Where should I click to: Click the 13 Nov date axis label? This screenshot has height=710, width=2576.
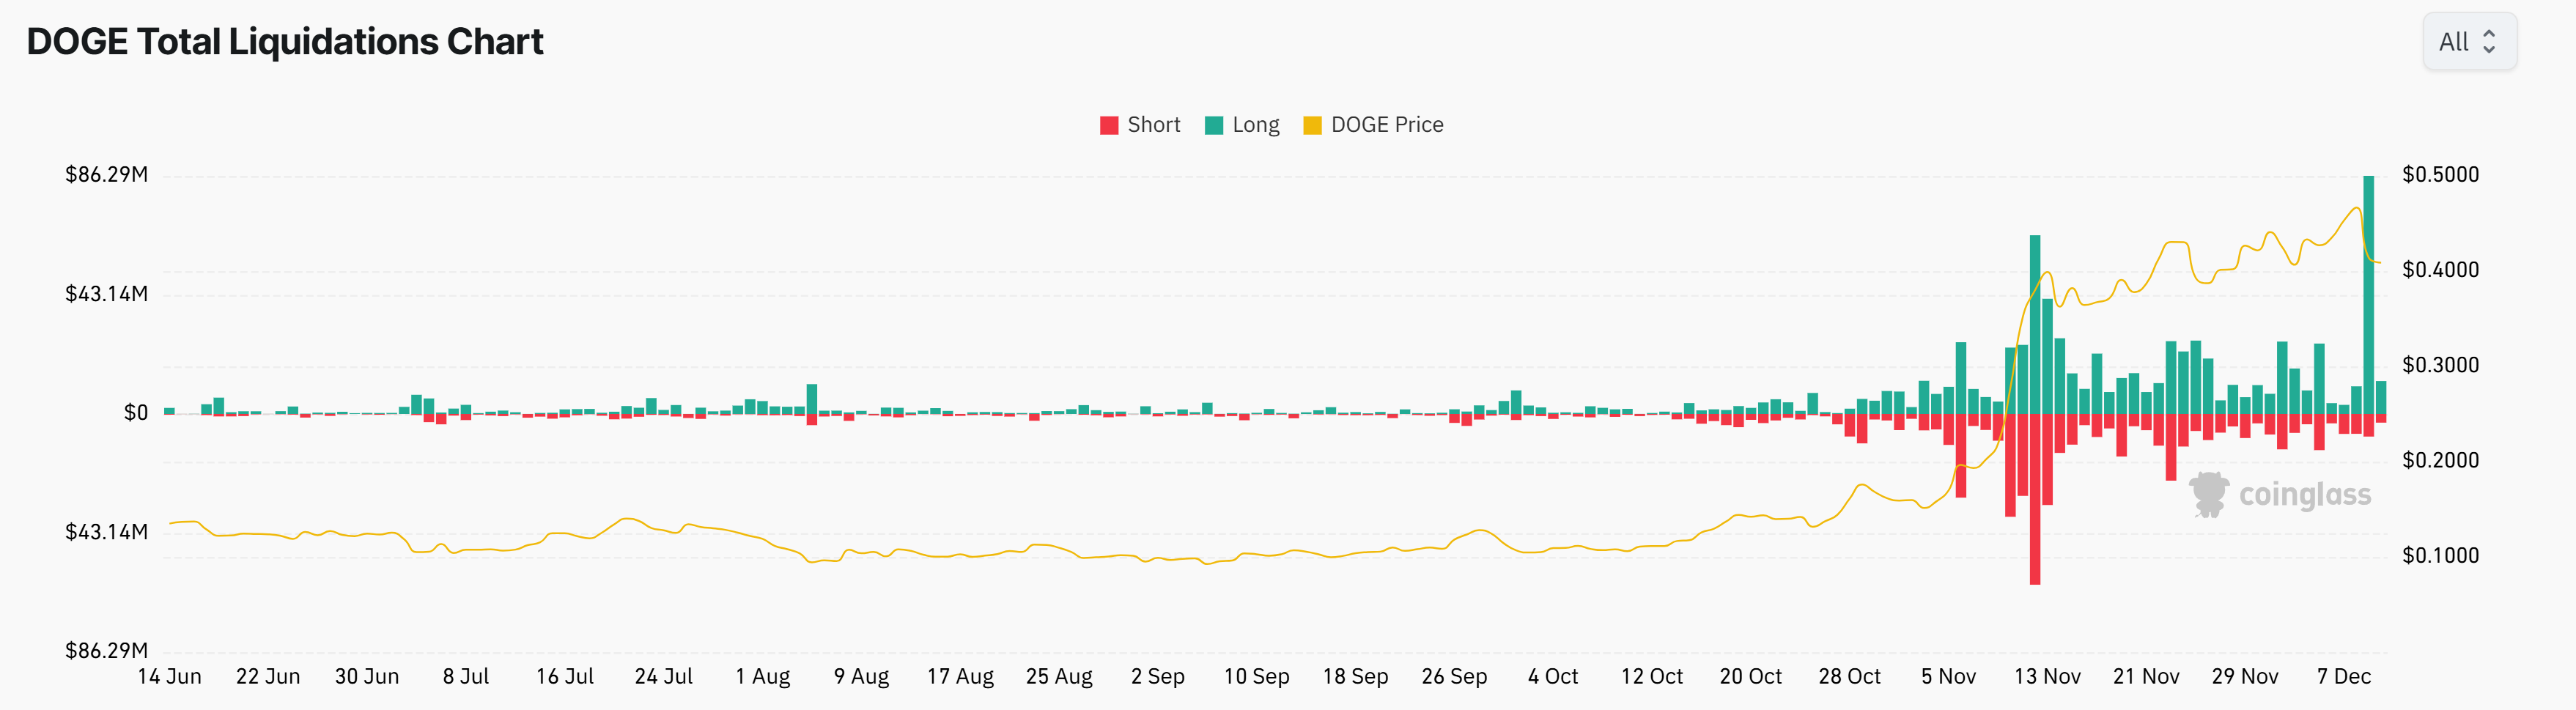2047,677
